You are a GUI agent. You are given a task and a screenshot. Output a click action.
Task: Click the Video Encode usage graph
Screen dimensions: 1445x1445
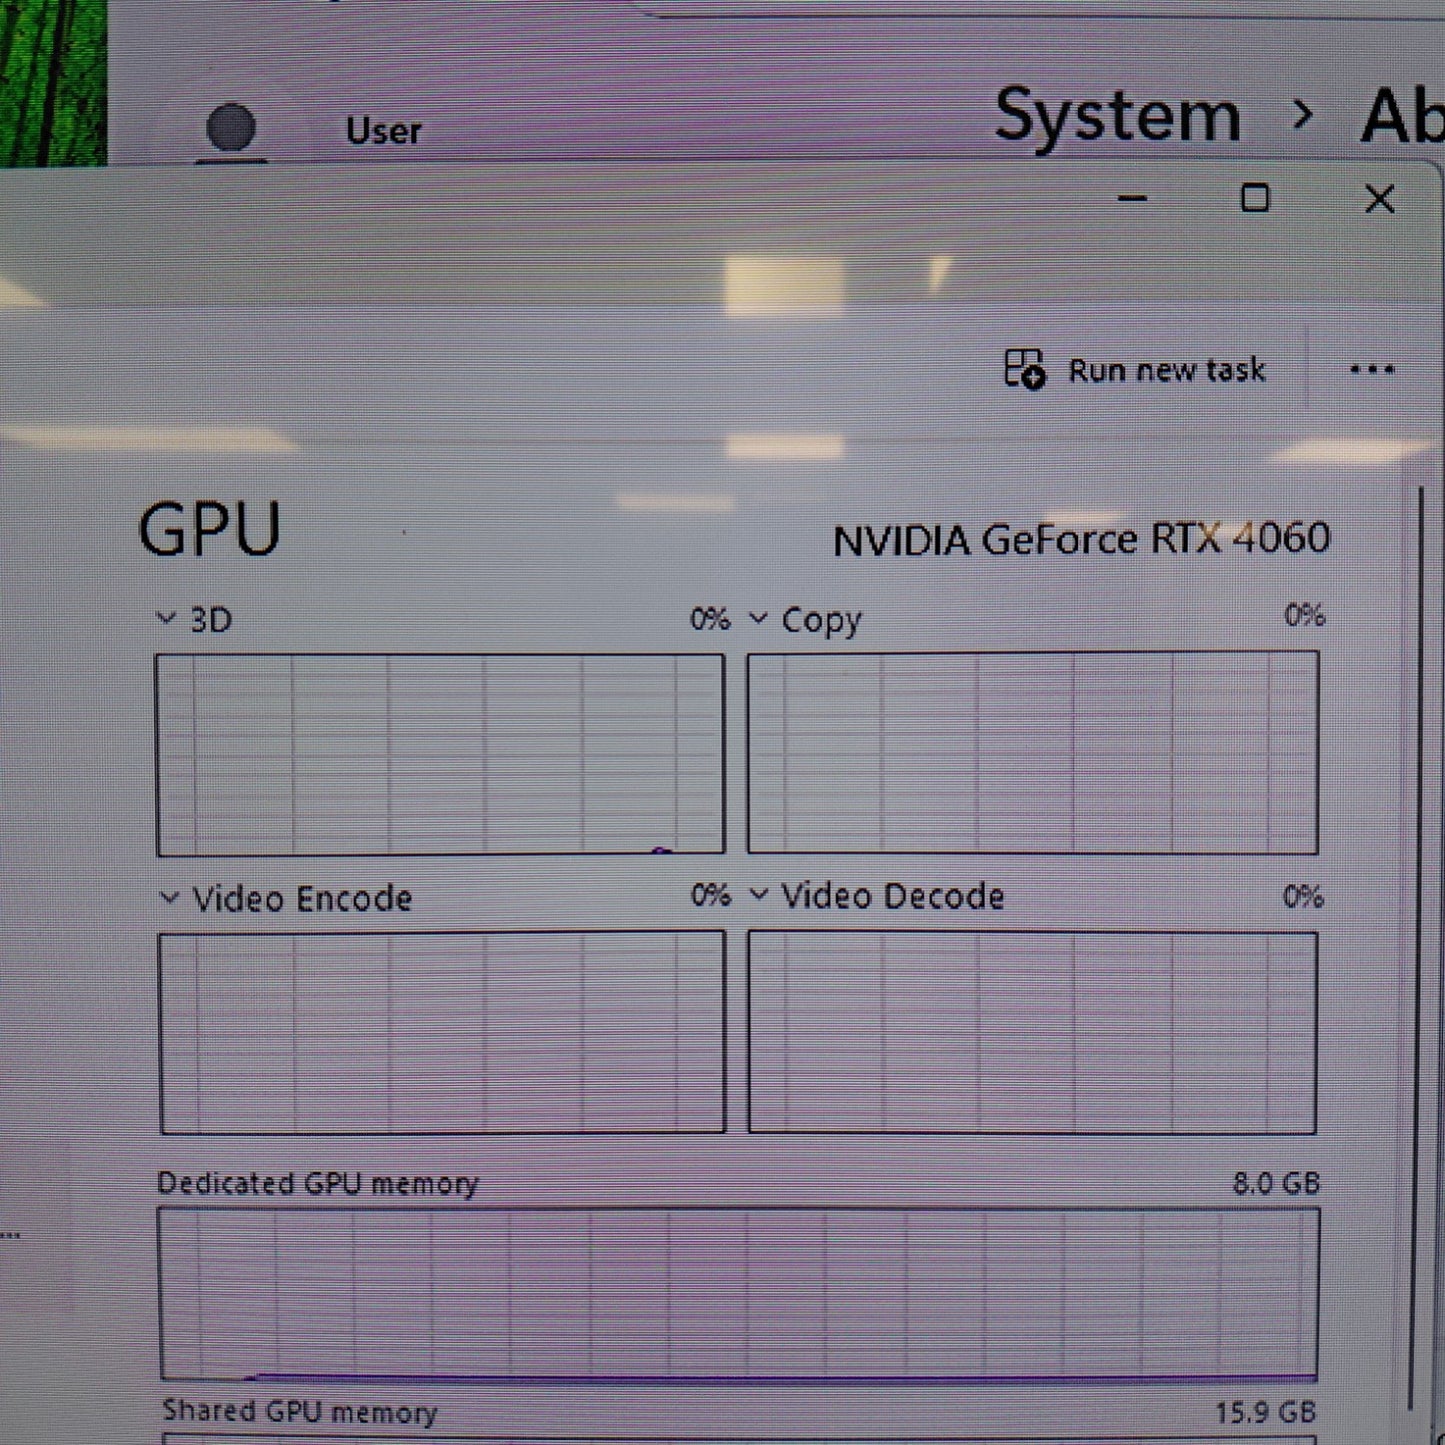point(442,1032)
